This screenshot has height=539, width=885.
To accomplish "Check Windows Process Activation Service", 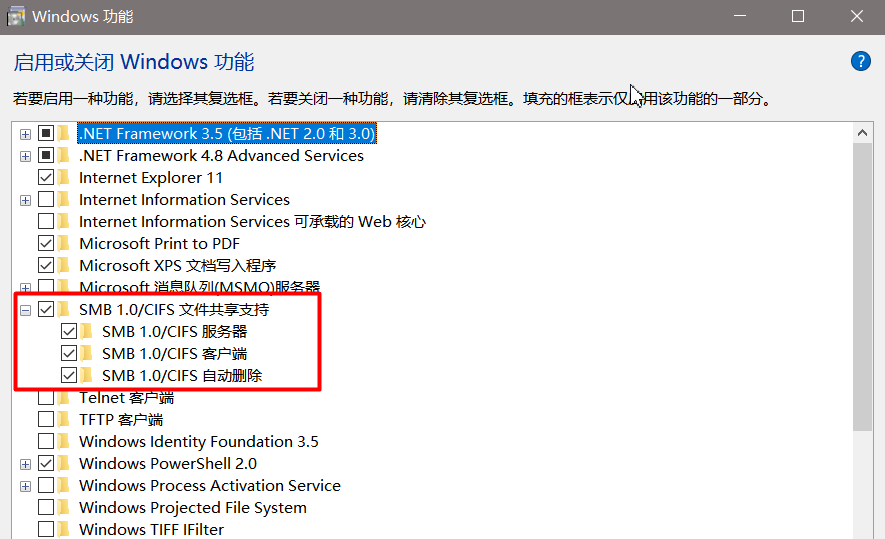I will (46, 486).
